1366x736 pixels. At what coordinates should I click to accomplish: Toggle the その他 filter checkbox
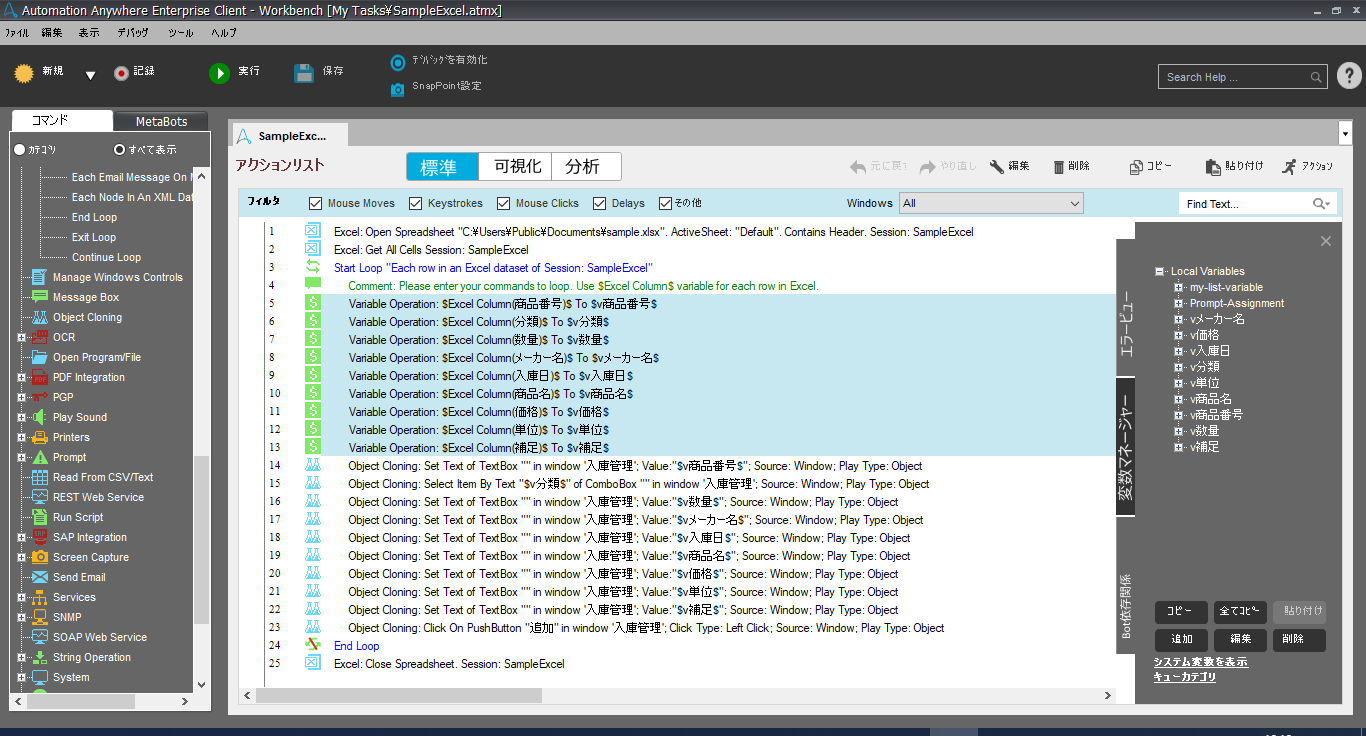665,203
